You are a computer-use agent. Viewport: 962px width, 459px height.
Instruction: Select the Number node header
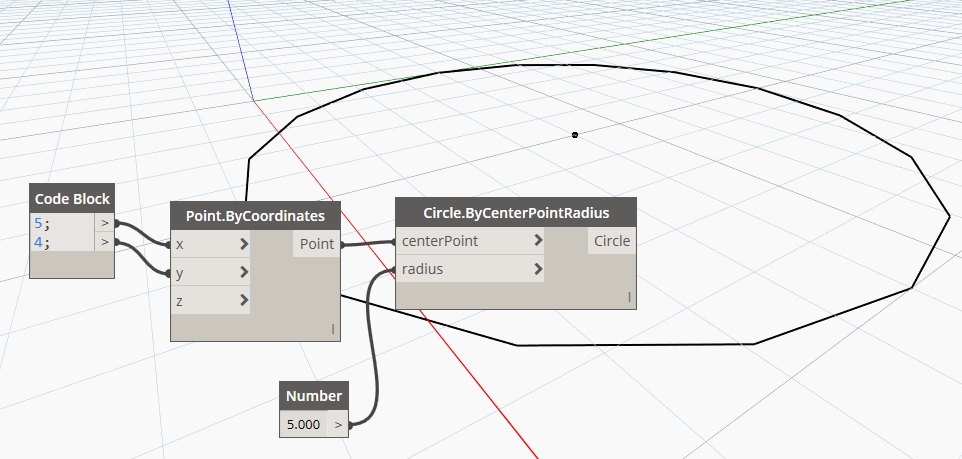tap(315, 396)
